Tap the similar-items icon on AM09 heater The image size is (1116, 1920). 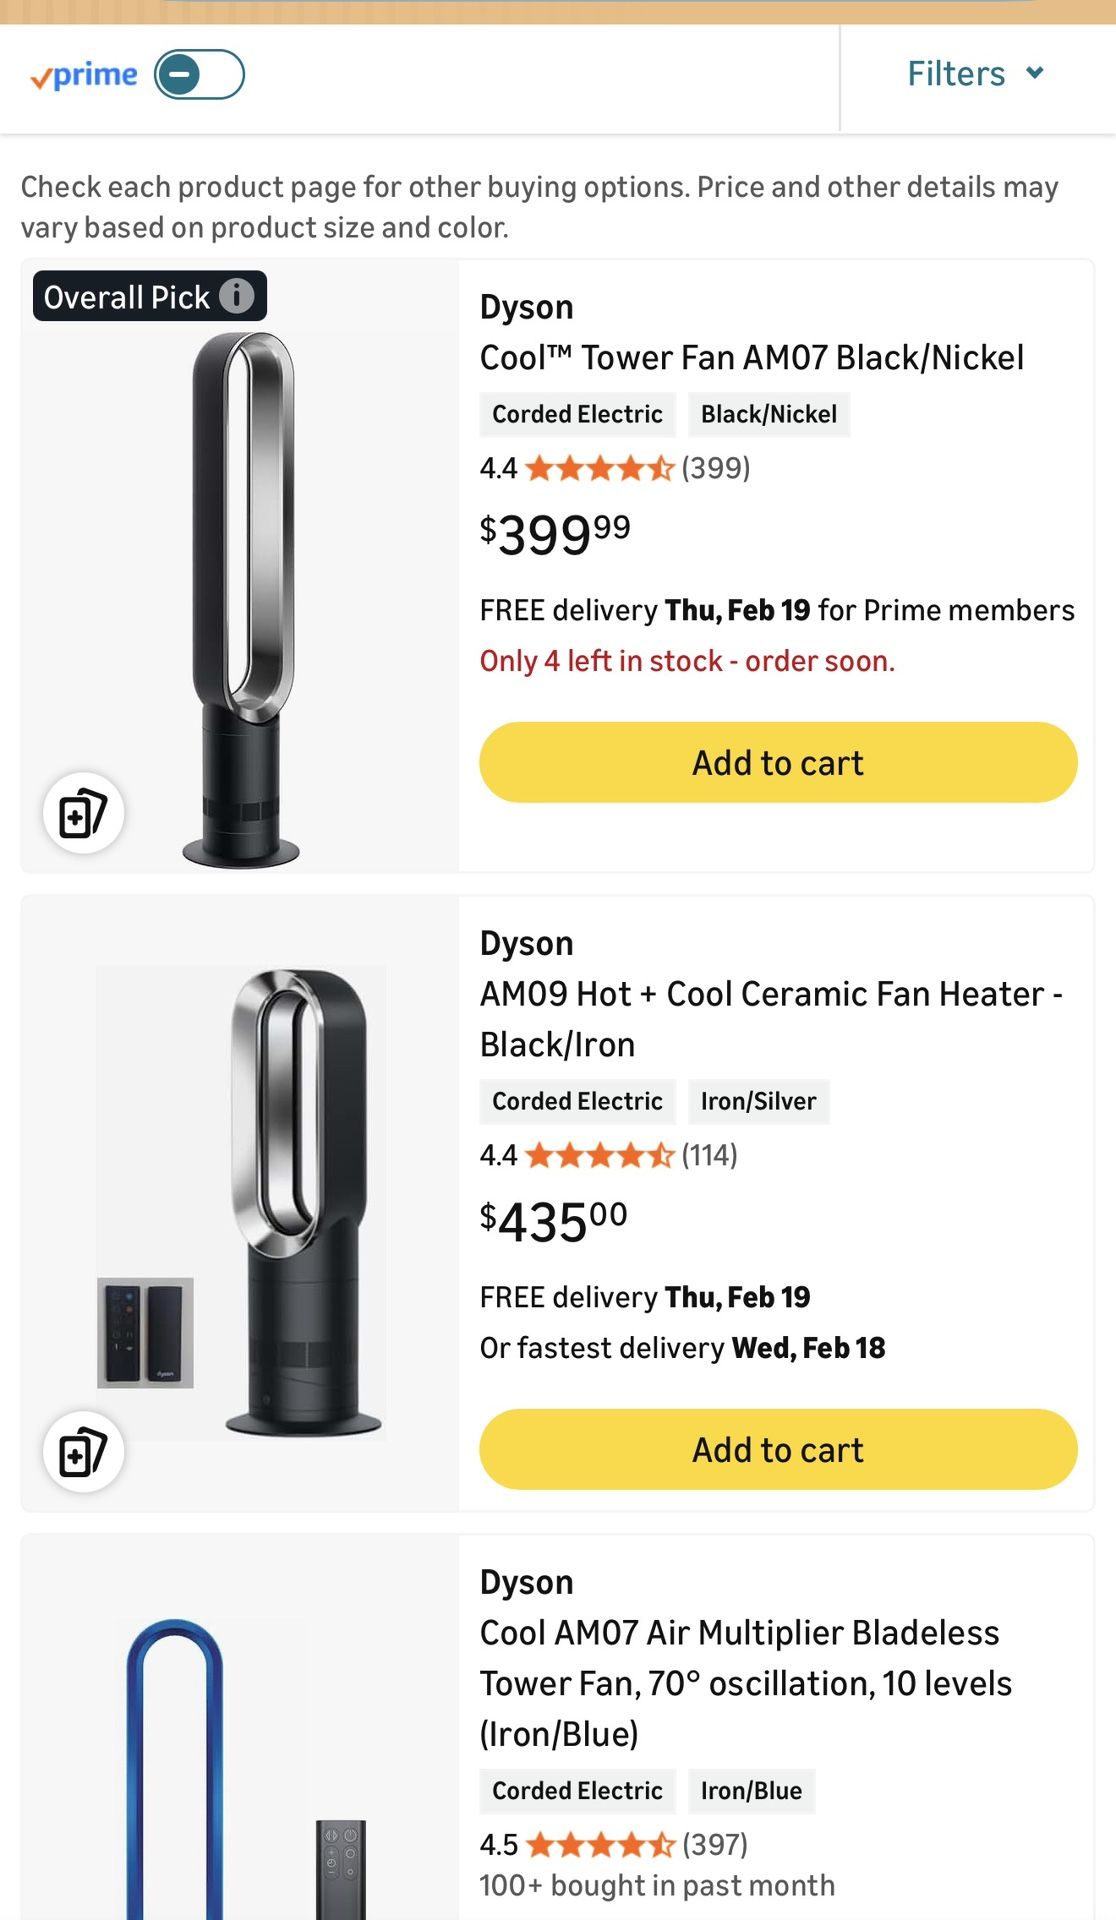83,1452
